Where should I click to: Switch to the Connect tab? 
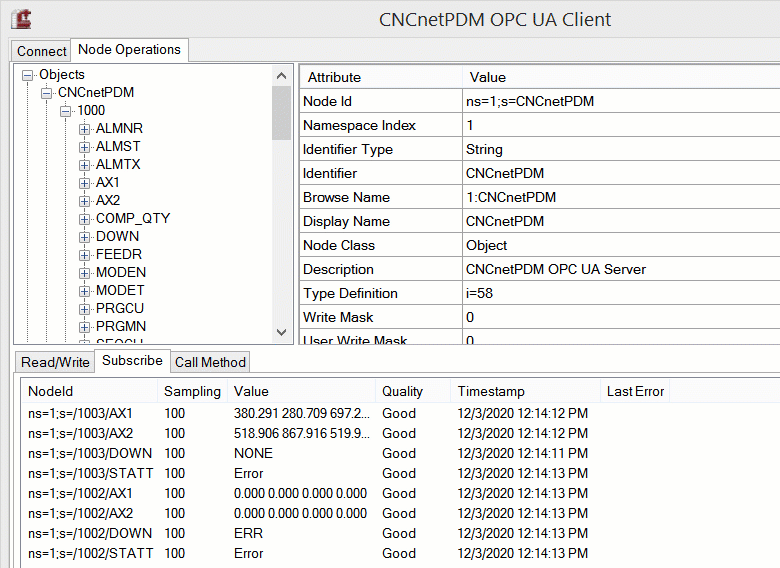(41, 51)
